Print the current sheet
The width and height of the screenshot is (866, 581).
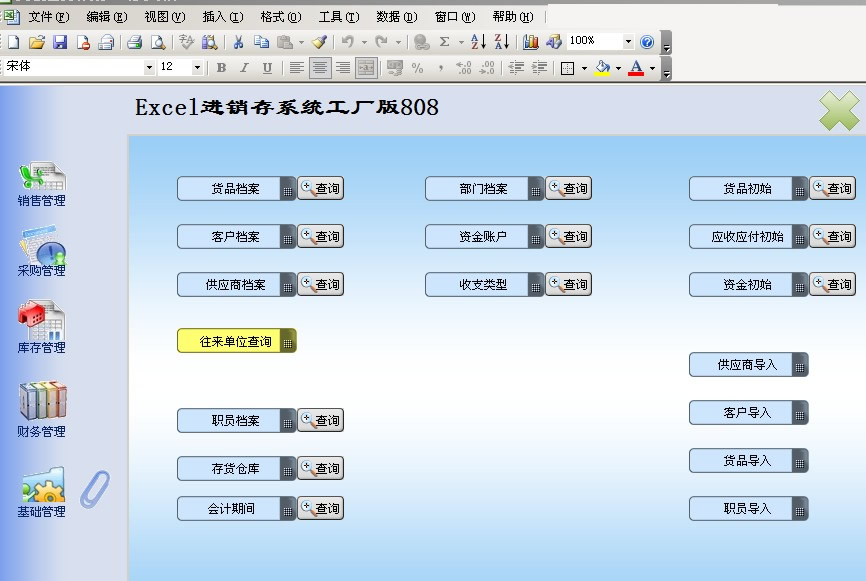click(134, 42)
